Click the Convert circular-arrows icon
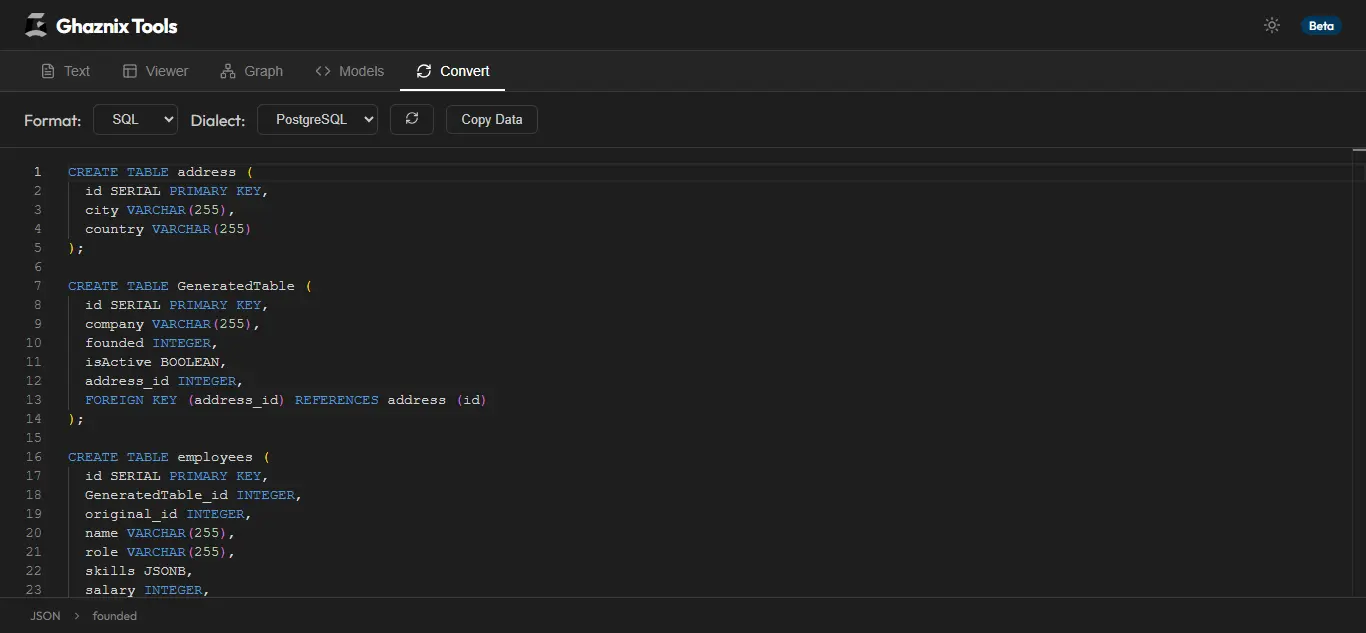This screenshot has width=1366, height=633. (424, 71)
